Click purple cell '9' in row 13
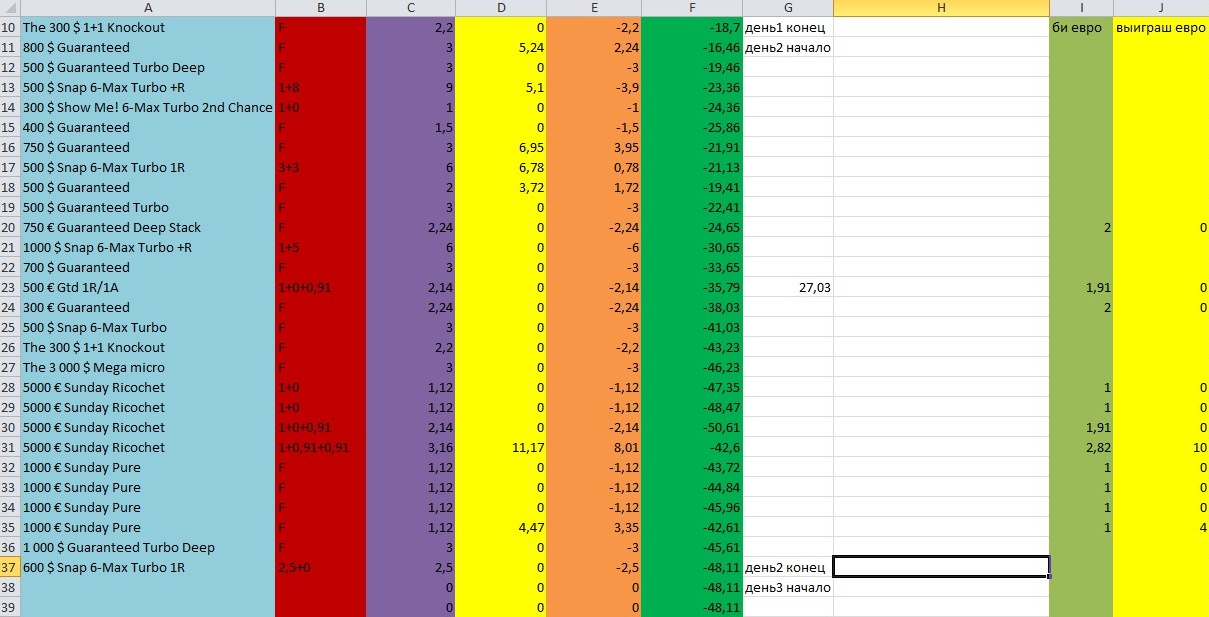This screenshot has height=617, width=1209. (411, 88)
